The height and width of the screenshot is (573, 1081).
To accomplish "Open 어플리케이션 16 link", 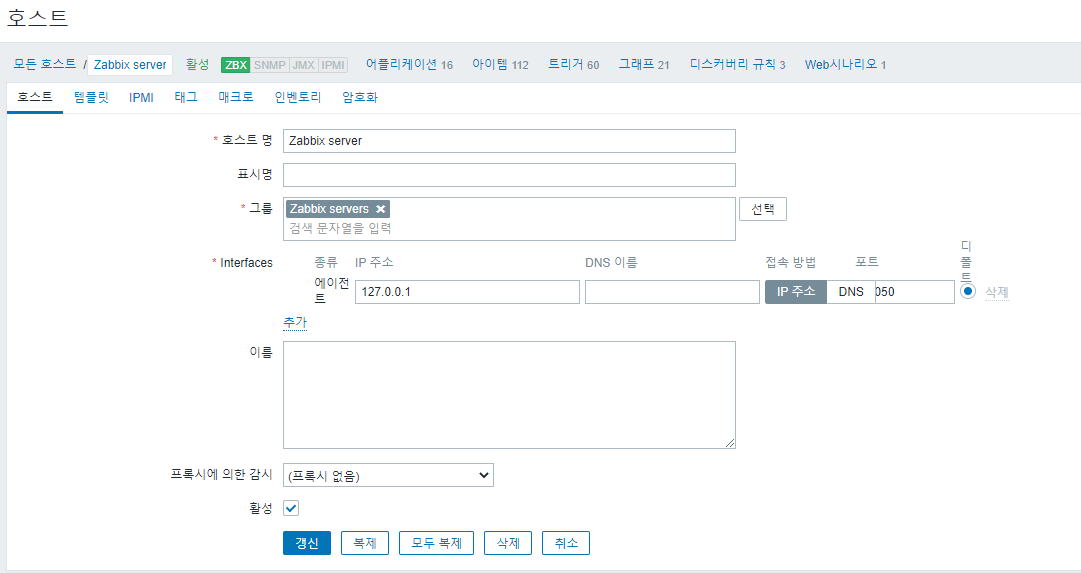I will pyautogui.click(x=409, y=64).
